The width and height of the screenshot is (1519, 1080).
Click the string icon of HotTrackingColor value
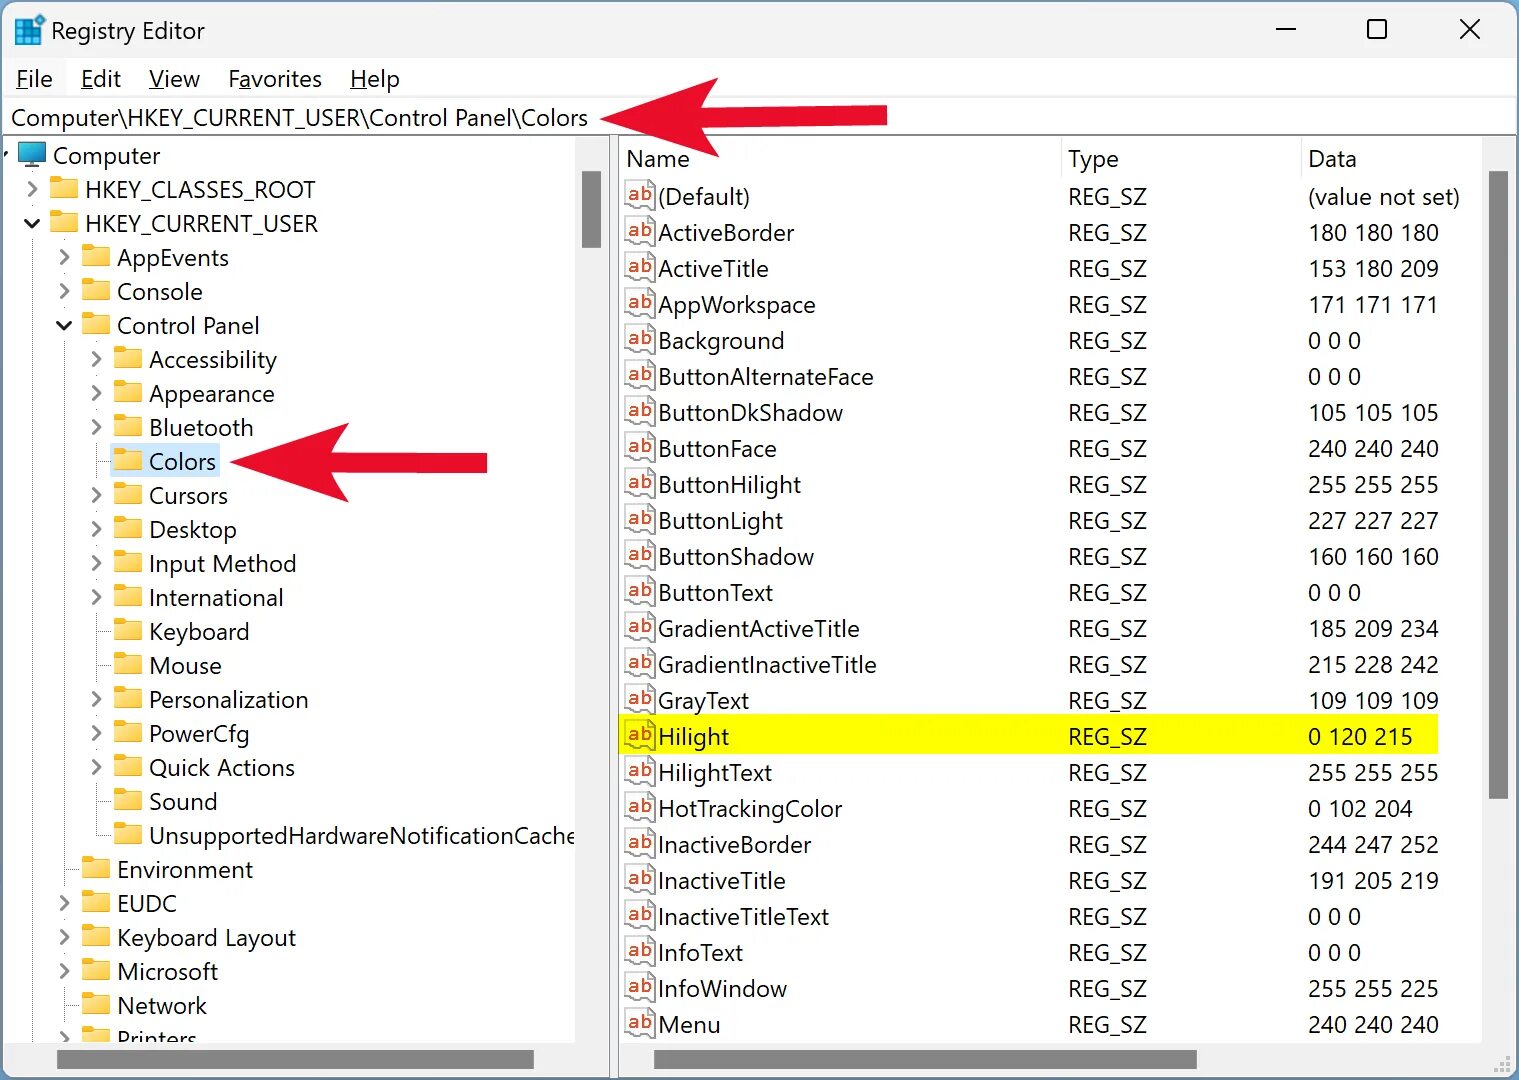(640, 807)
